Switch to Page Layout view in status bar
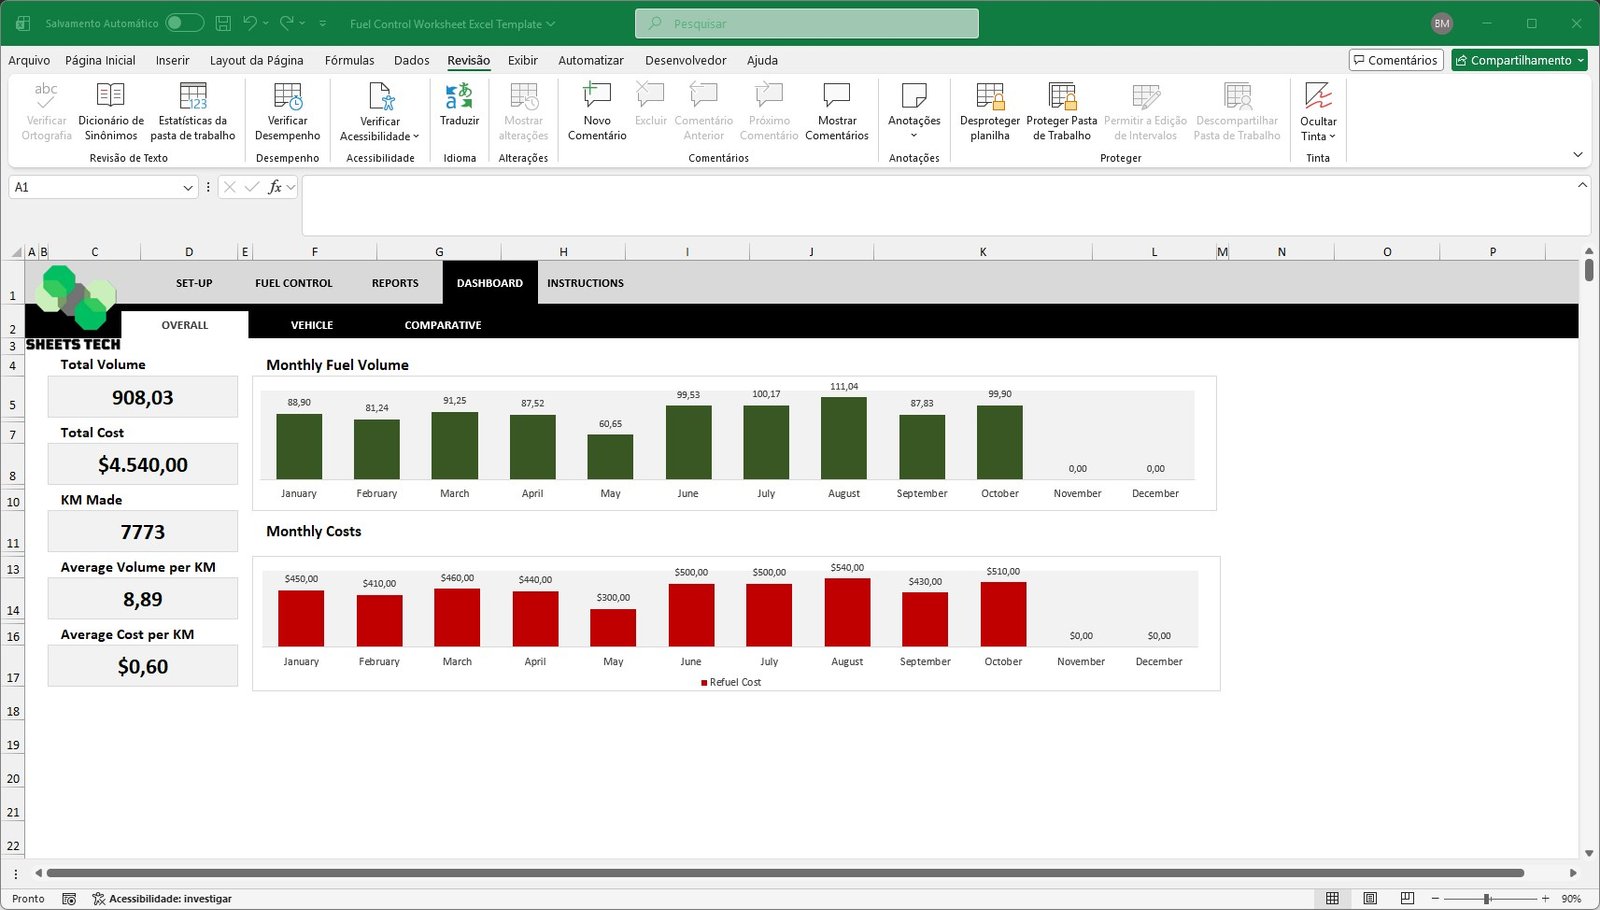The width and height of the screenshot is (1600, 910). pos(1370,898)
